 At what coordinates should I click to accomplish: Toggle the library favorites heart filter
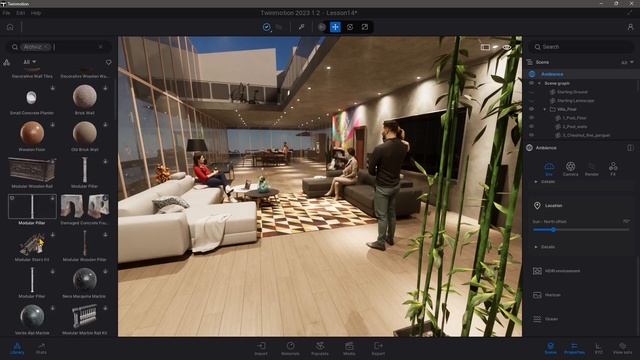click(109, 62)
